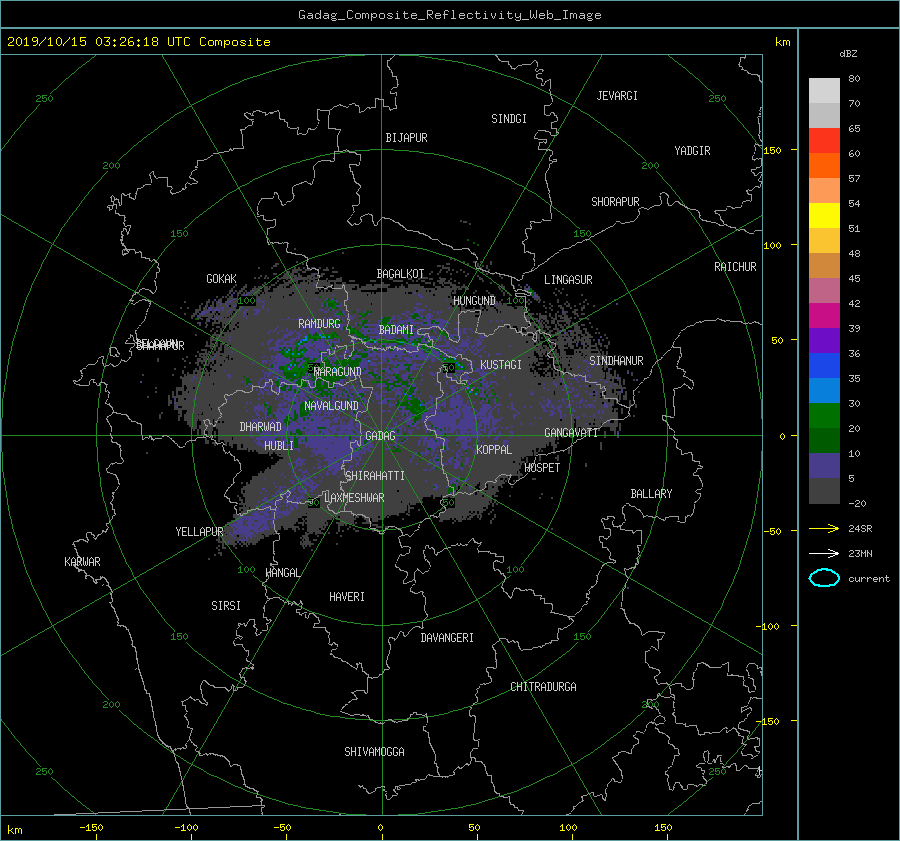Click the SHORAPUR city label
This screenshot has height=841, width=900.
point(615,202)
